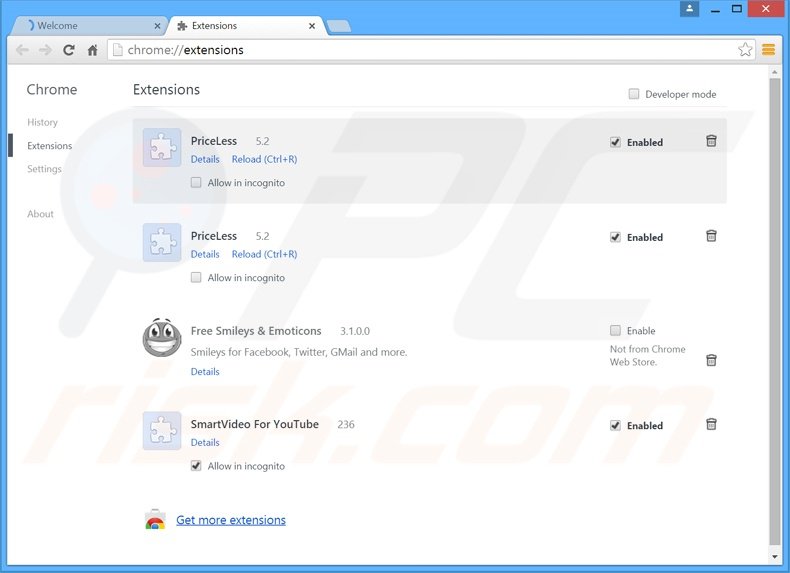
Task: Remove Free Smileys & Emoticons via trash icon
Action: pyautogui.click(x=711, y=360)
